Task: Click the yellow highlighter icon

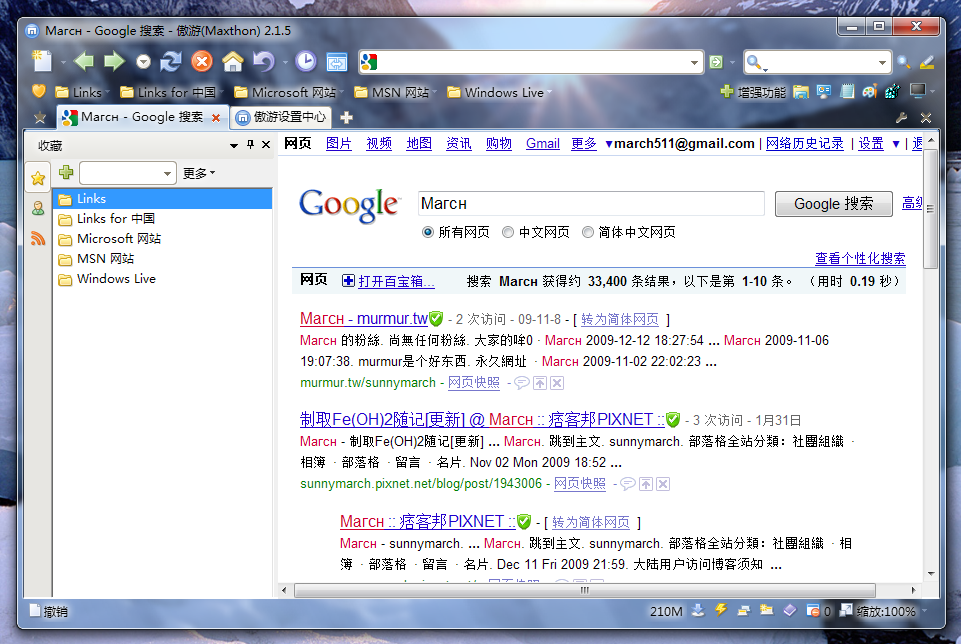Action: tap(927, 62)
